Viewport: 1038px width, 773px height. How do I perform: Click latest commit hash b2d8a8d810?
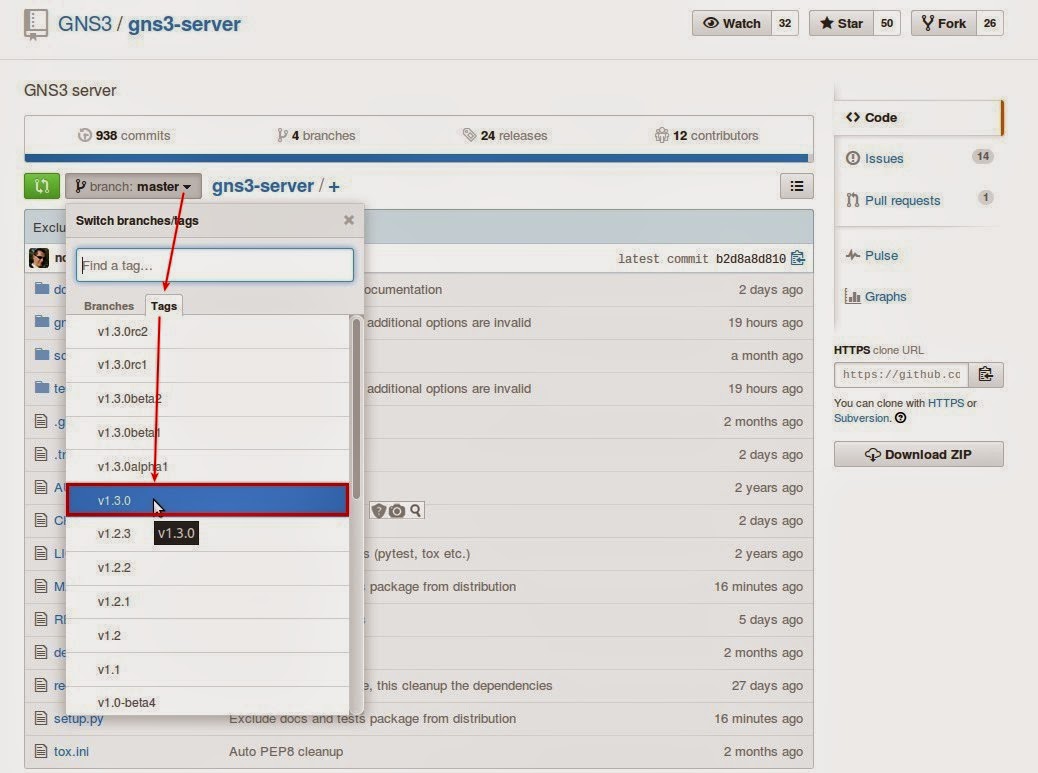pyautogui.click(x=751, y=259)
